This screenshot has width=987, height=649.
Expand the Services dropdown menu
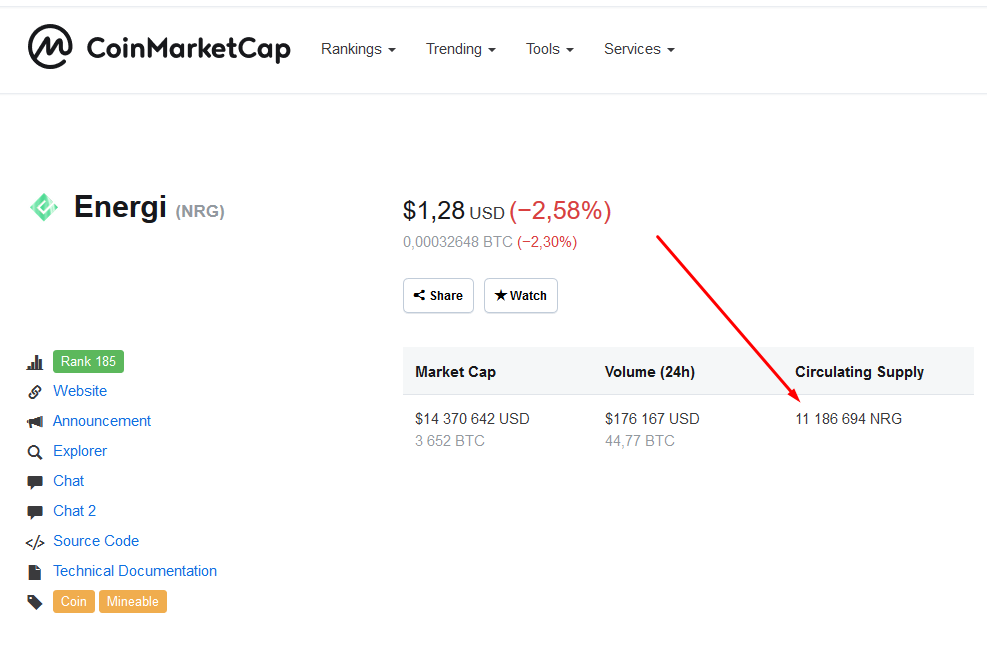point(639,49)
